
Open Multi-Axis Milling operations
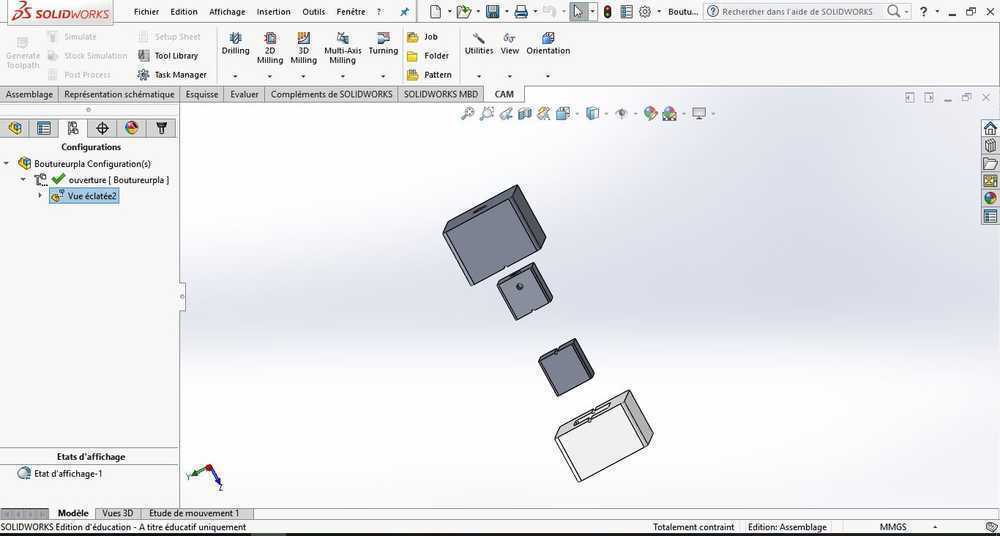tap(342, 48)
